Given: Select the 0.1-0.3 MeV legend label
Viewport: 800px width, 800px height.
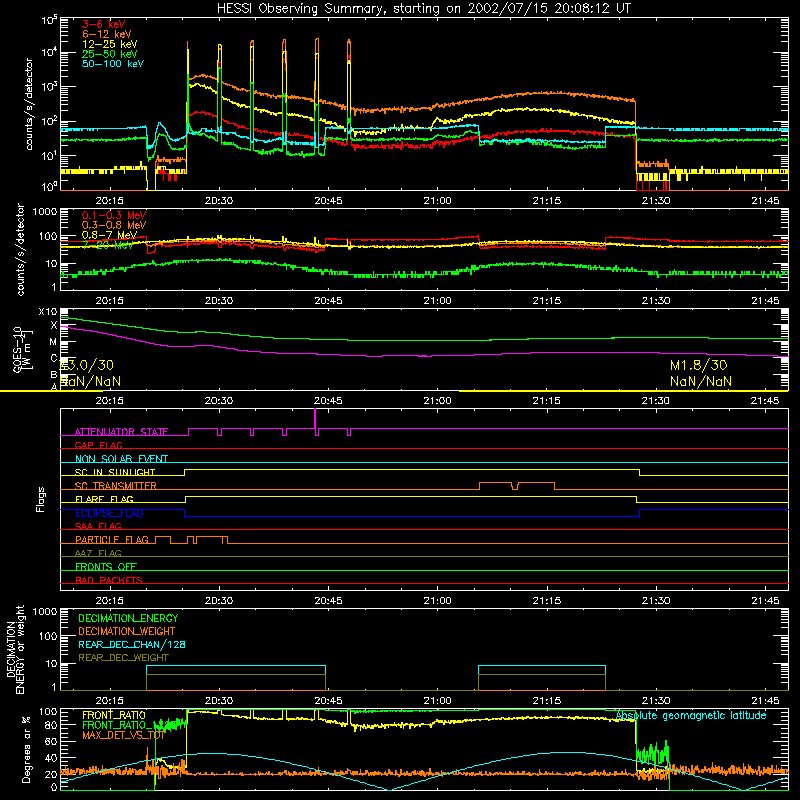Looking at the screenshot, I should pyautogui.click(x=114, y=215).
